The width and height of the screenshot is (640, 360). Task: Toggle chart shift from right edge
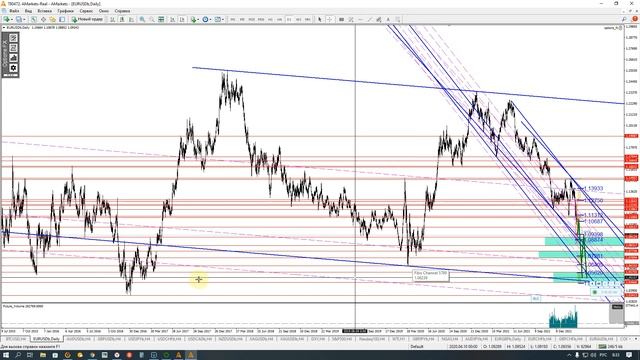point(182,19)
